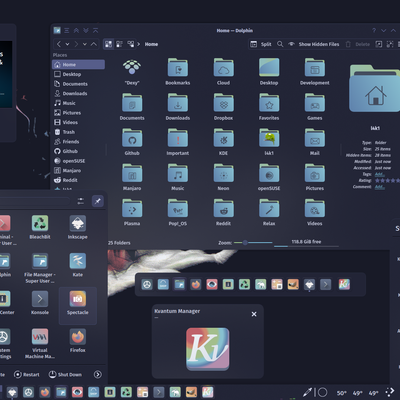The image size is (400, 400).
Task: Click the Firefox icon in the floating dock
Action: (196, 284)
